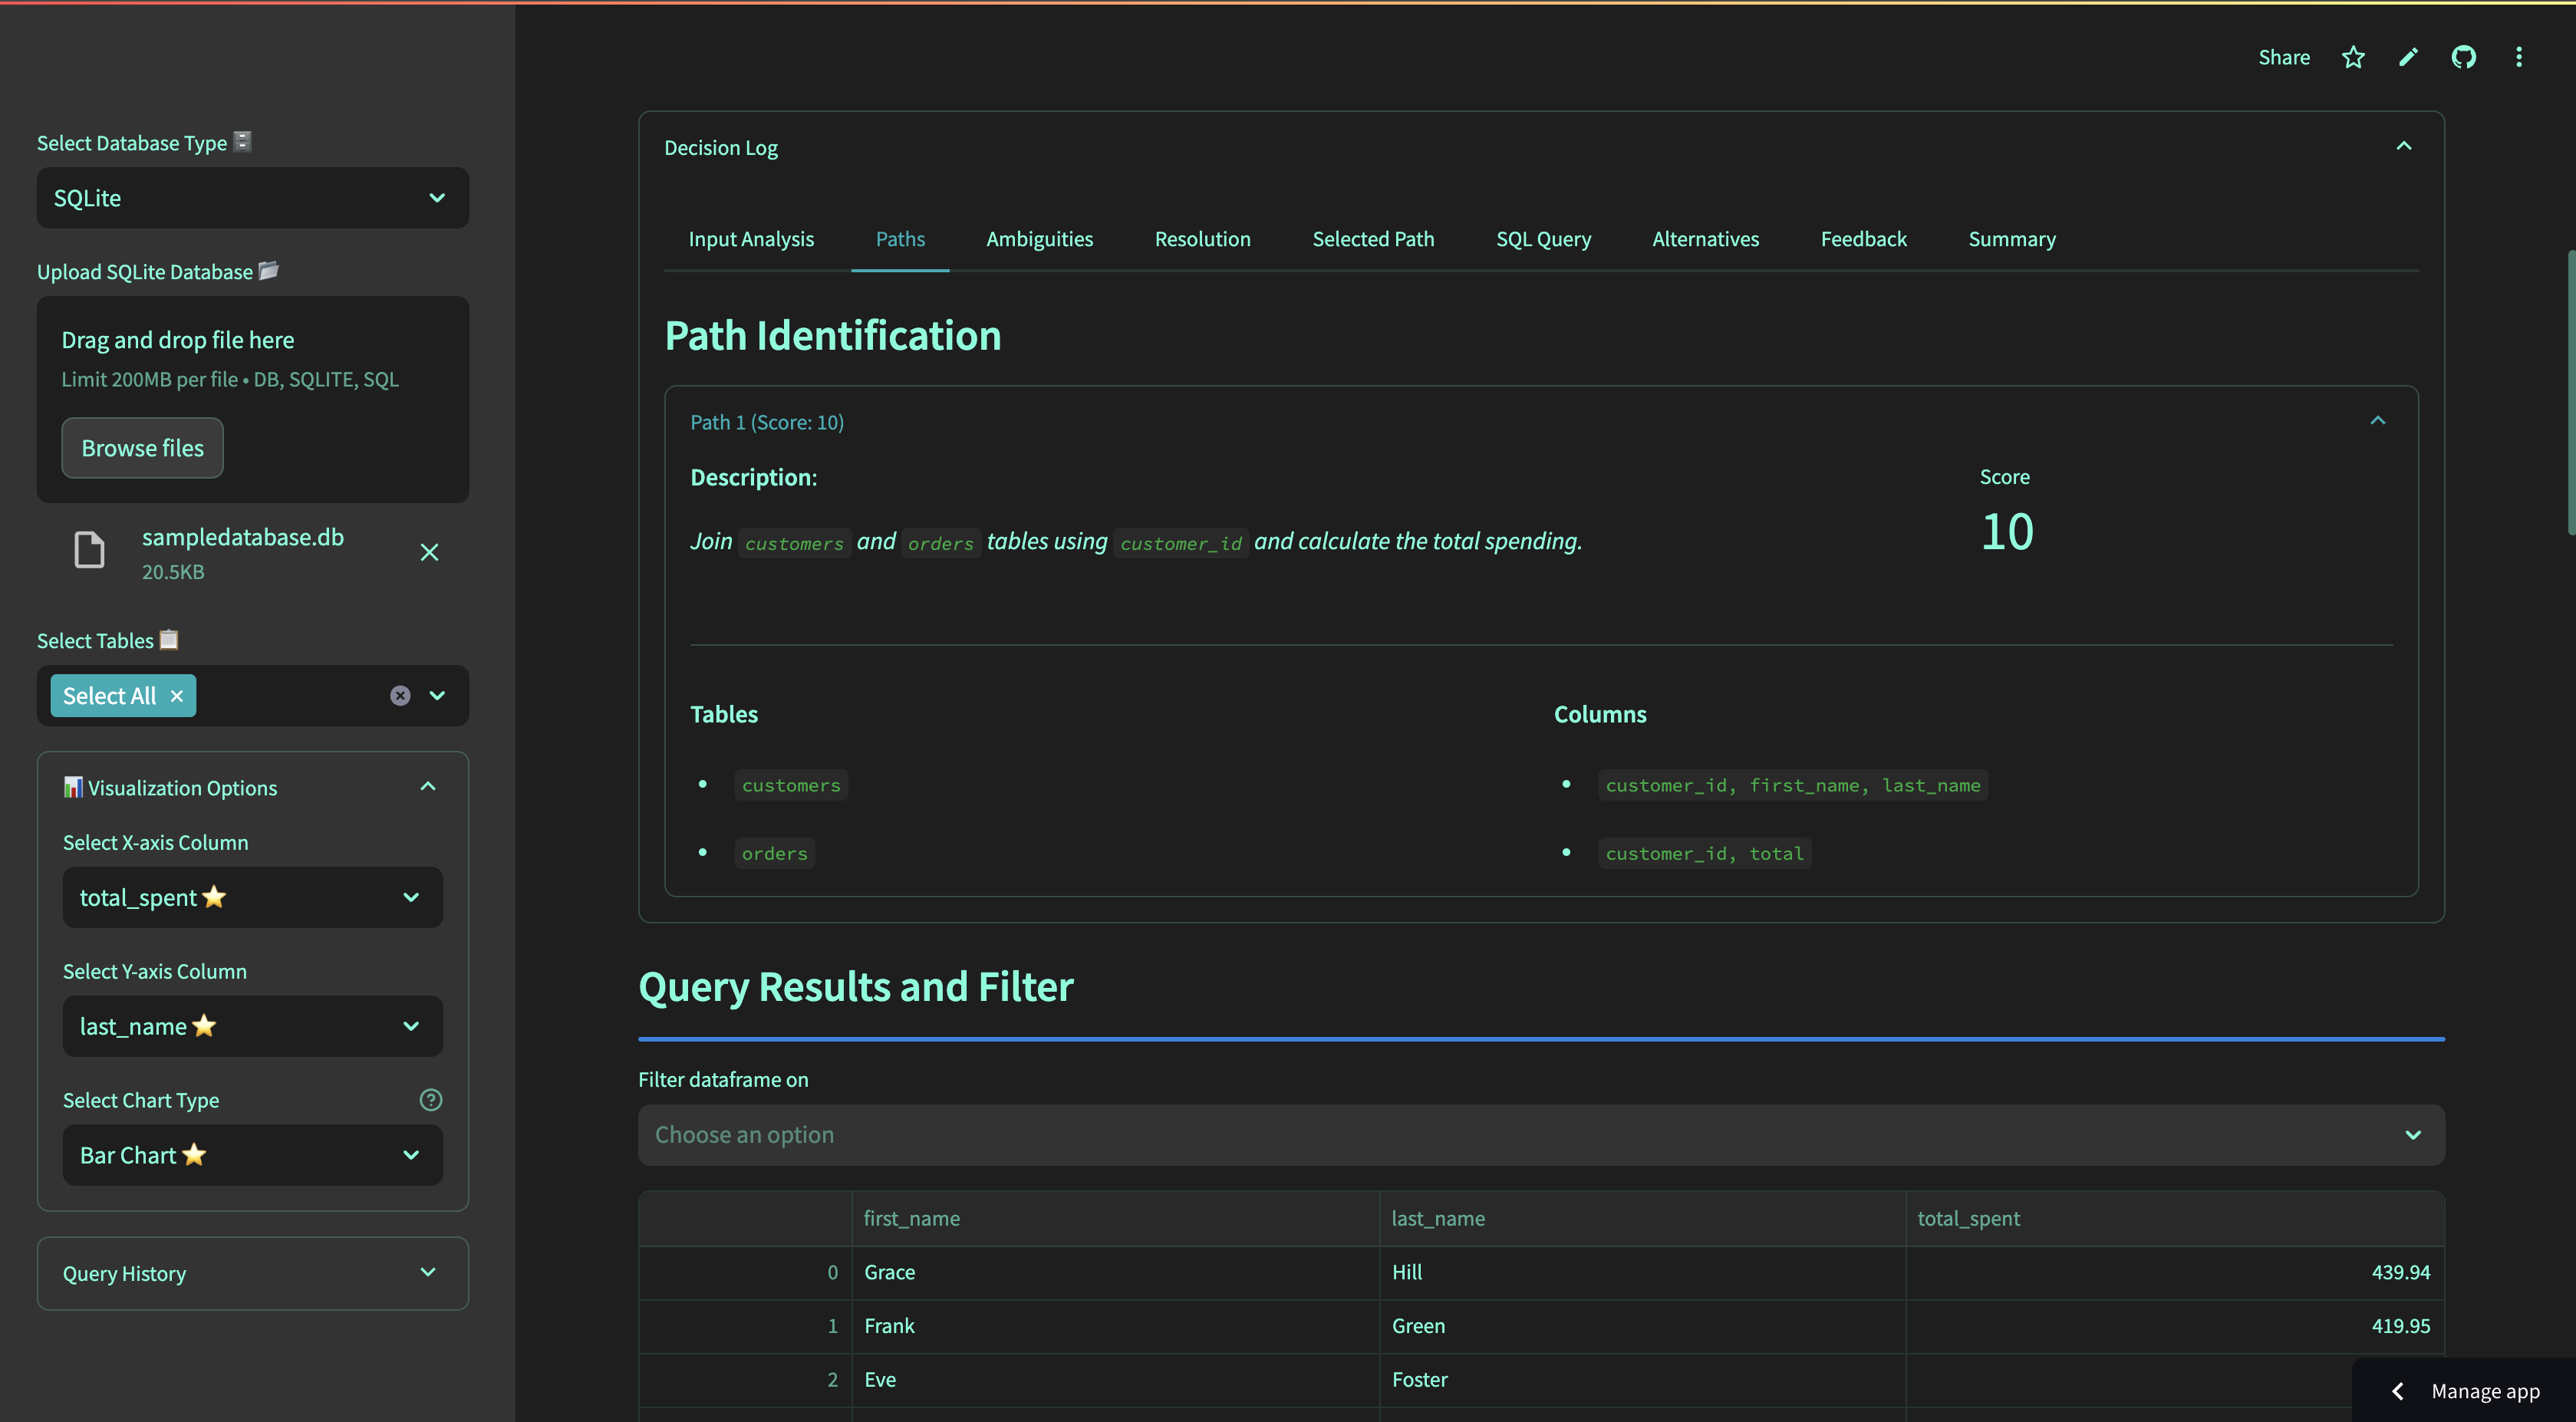Viewport: 2576px width, 1422px height.
Task: Switch to the SQL Query tab
Action: coord(1542,239)
